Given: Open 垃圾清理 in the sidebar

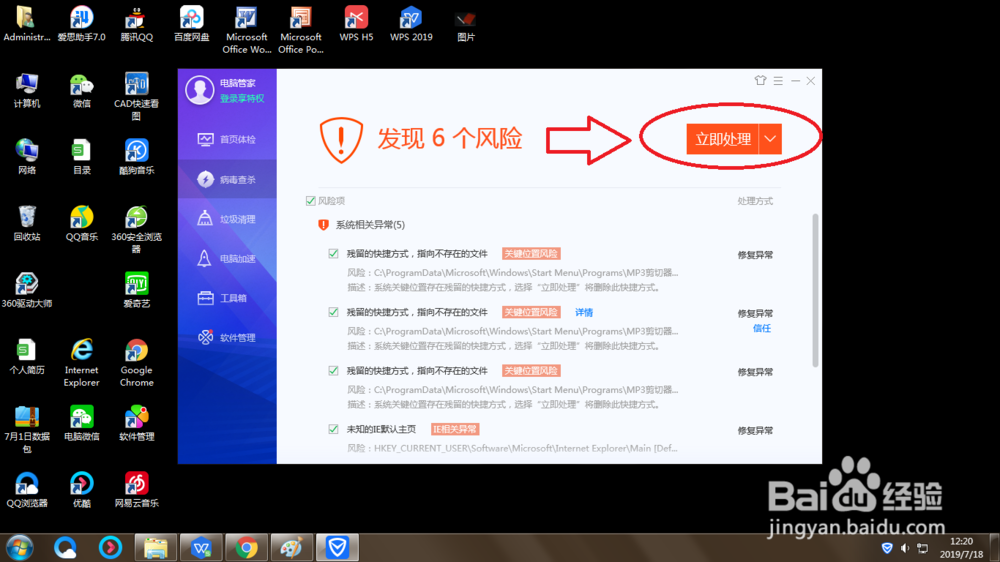Looking at the screenshot, I should (x=227, y=219).
